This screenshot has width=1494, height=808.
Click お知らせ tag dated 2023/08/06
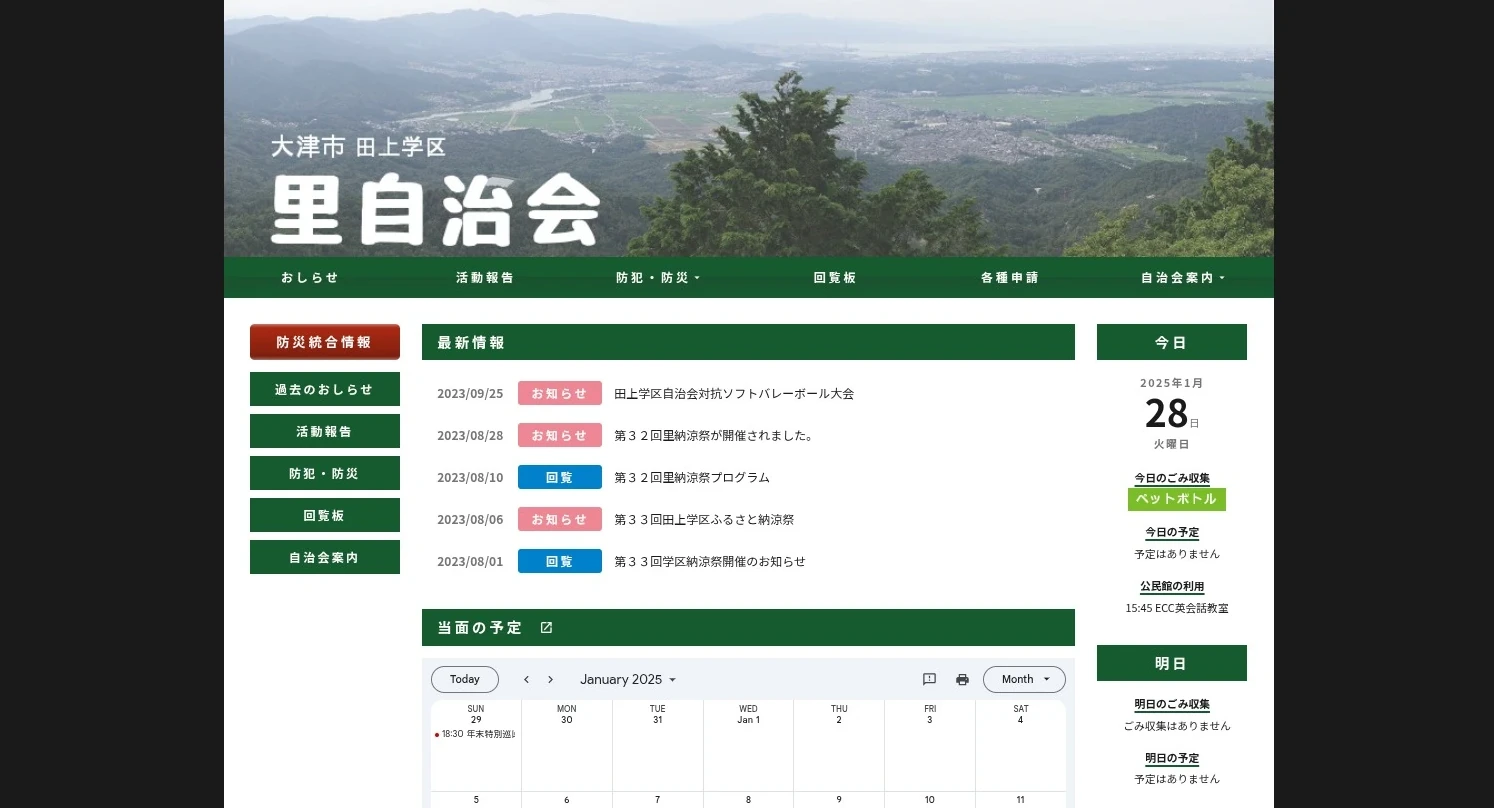[560, 519]
